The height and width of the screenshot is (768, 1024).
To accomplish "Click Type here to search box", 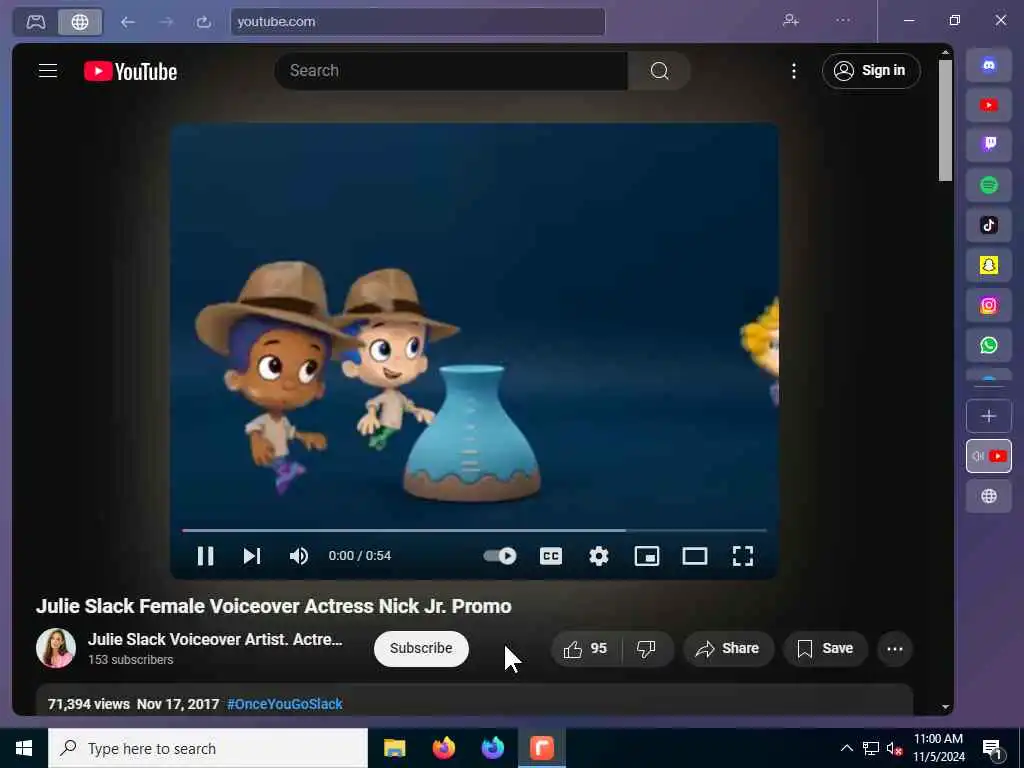I will (x=208, y=748).
